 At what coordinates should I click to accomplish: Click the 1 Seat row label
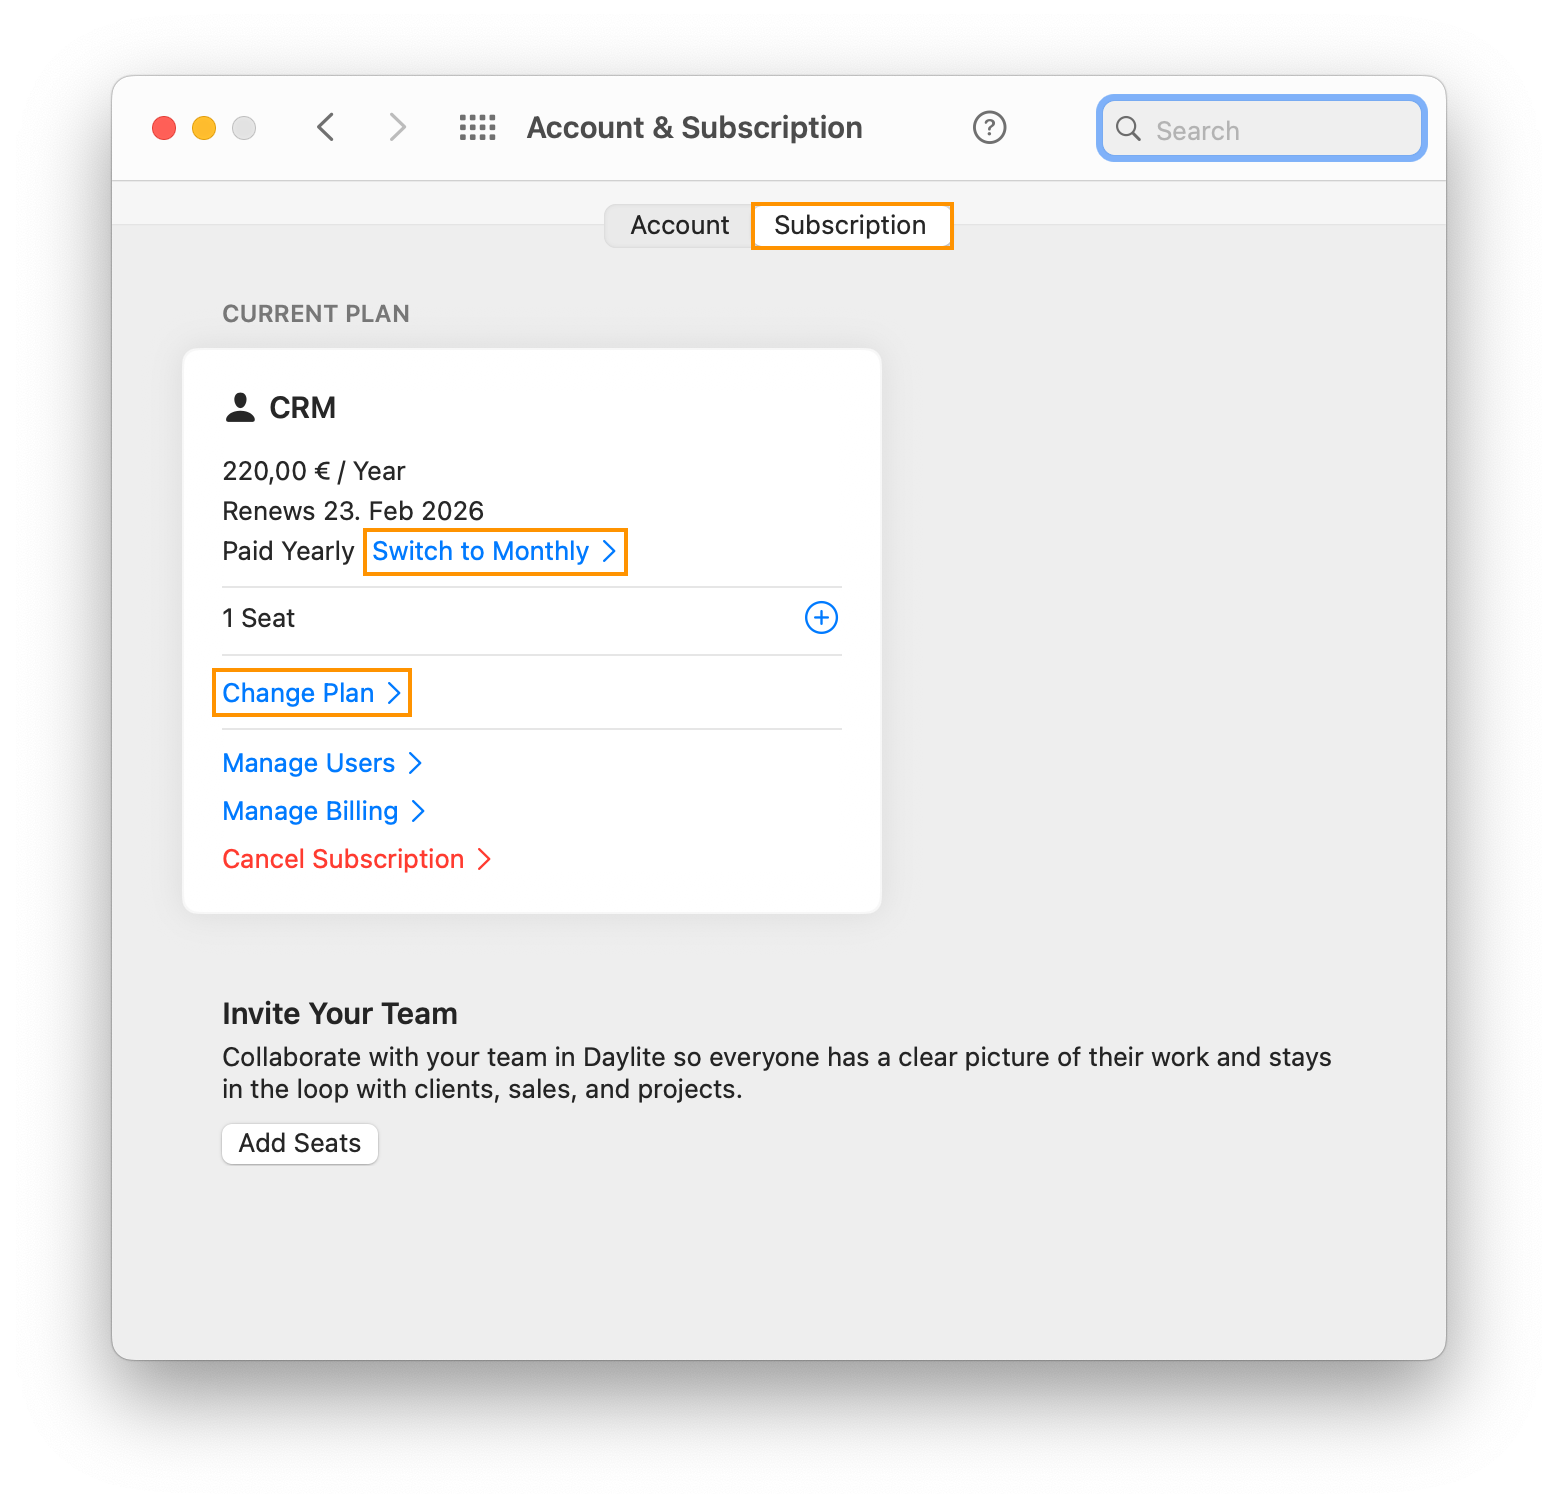(258, 618)
